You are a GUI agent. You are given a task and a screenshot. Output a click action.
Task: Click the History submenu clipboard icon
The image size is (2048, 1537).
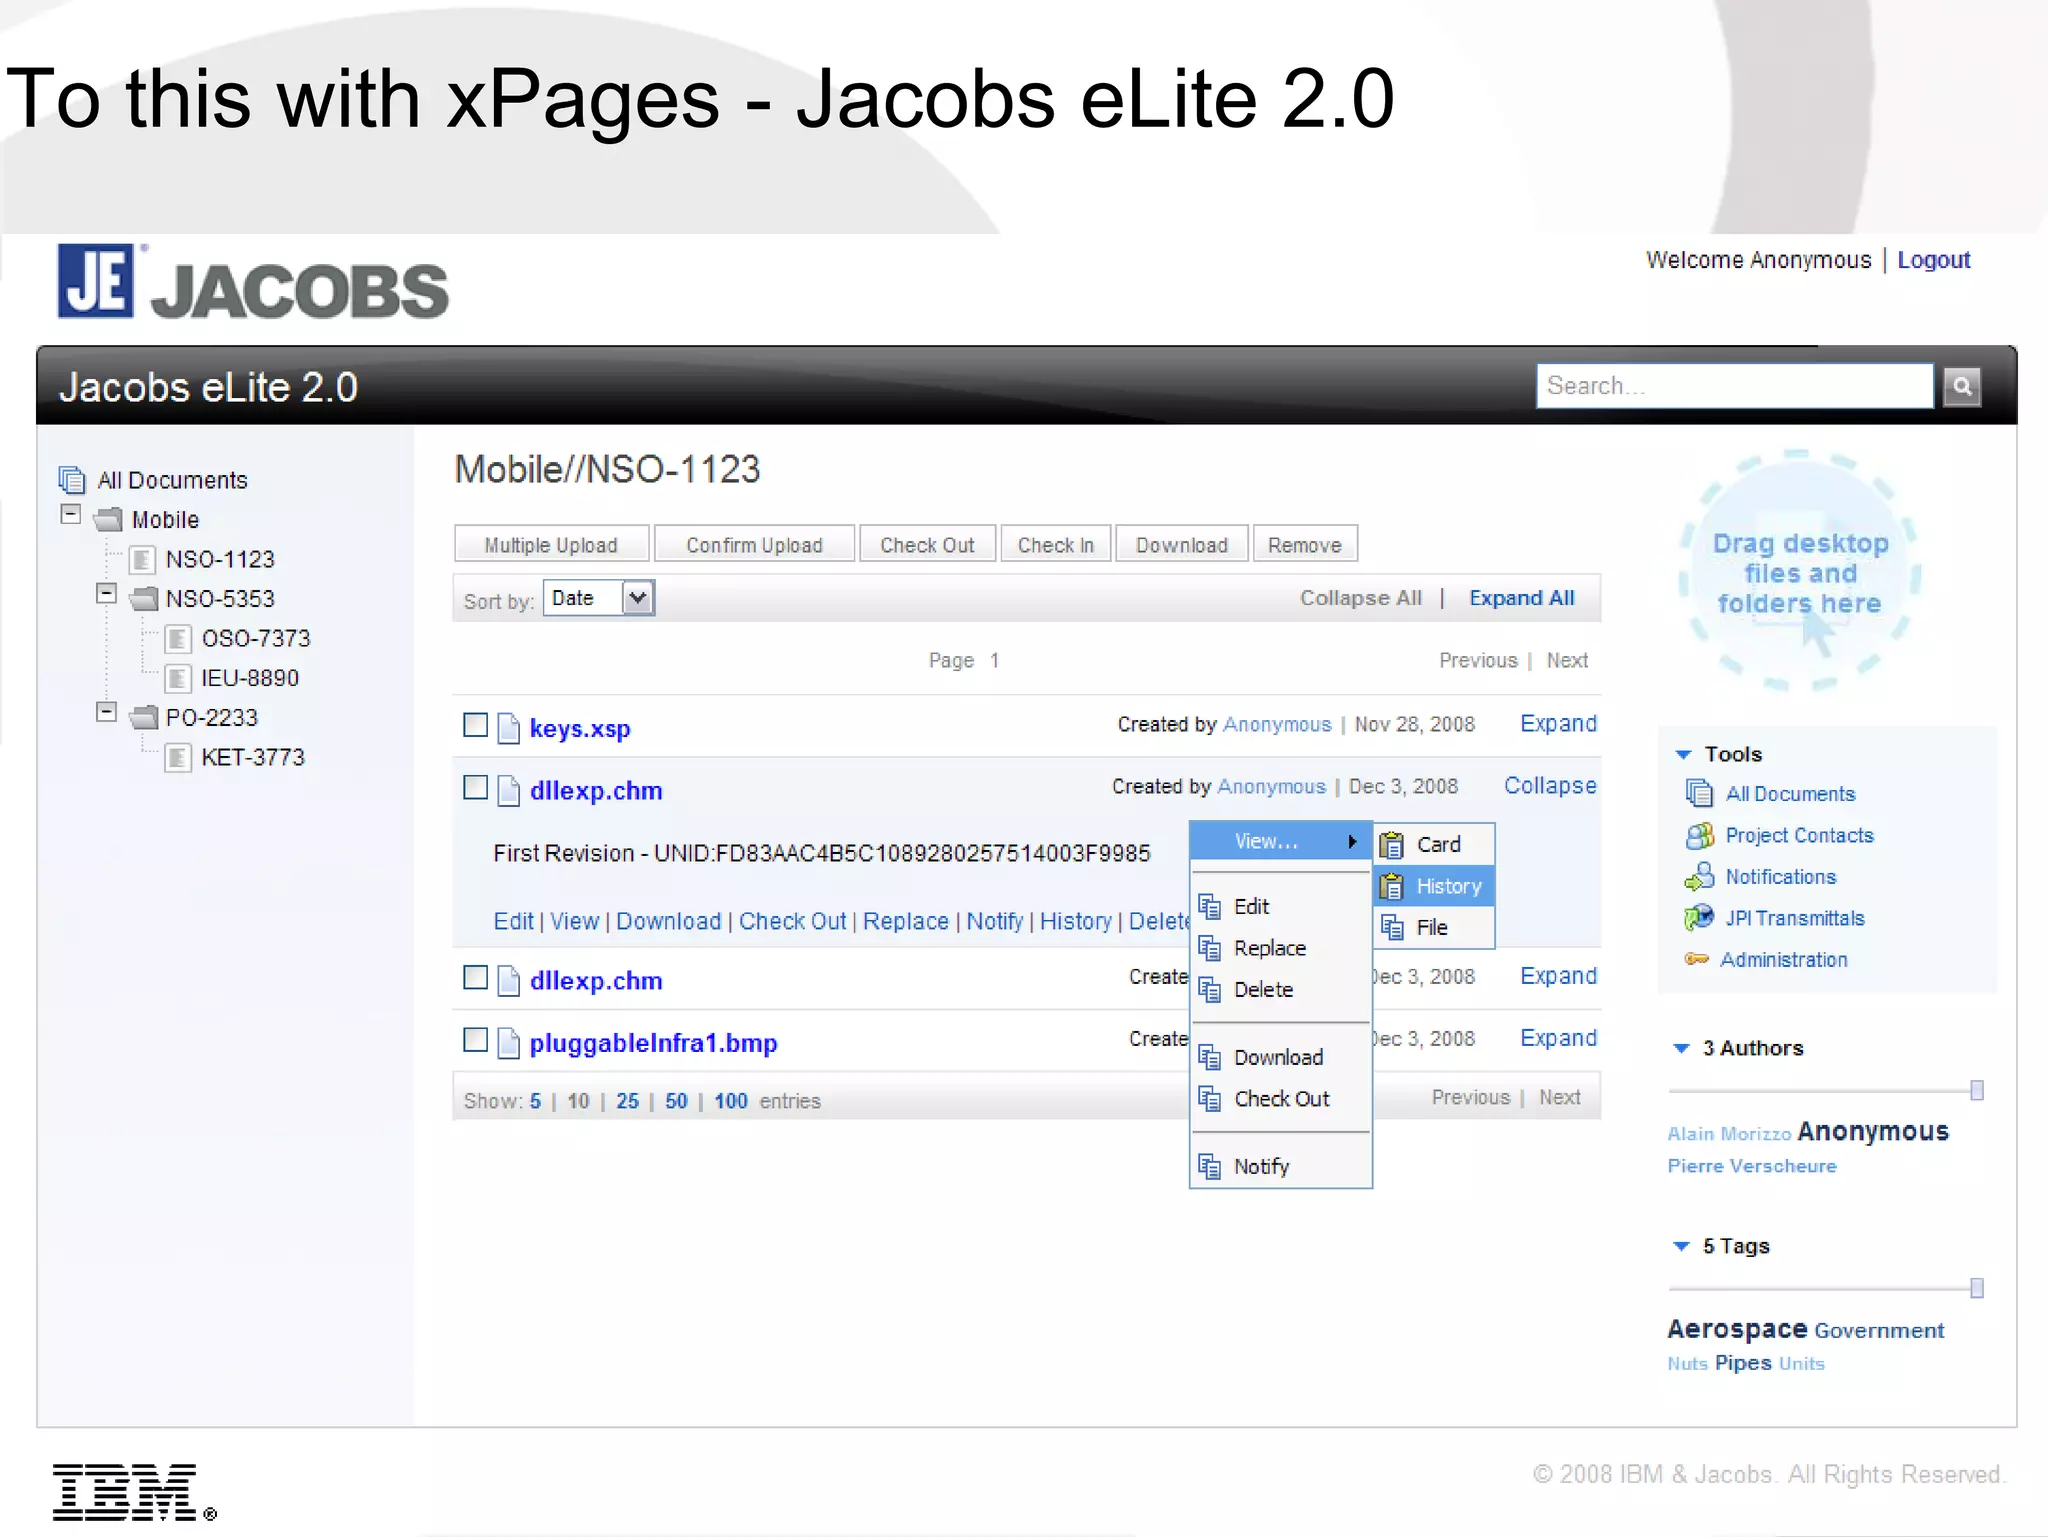pyautogui.click(x=1392, y=886)
